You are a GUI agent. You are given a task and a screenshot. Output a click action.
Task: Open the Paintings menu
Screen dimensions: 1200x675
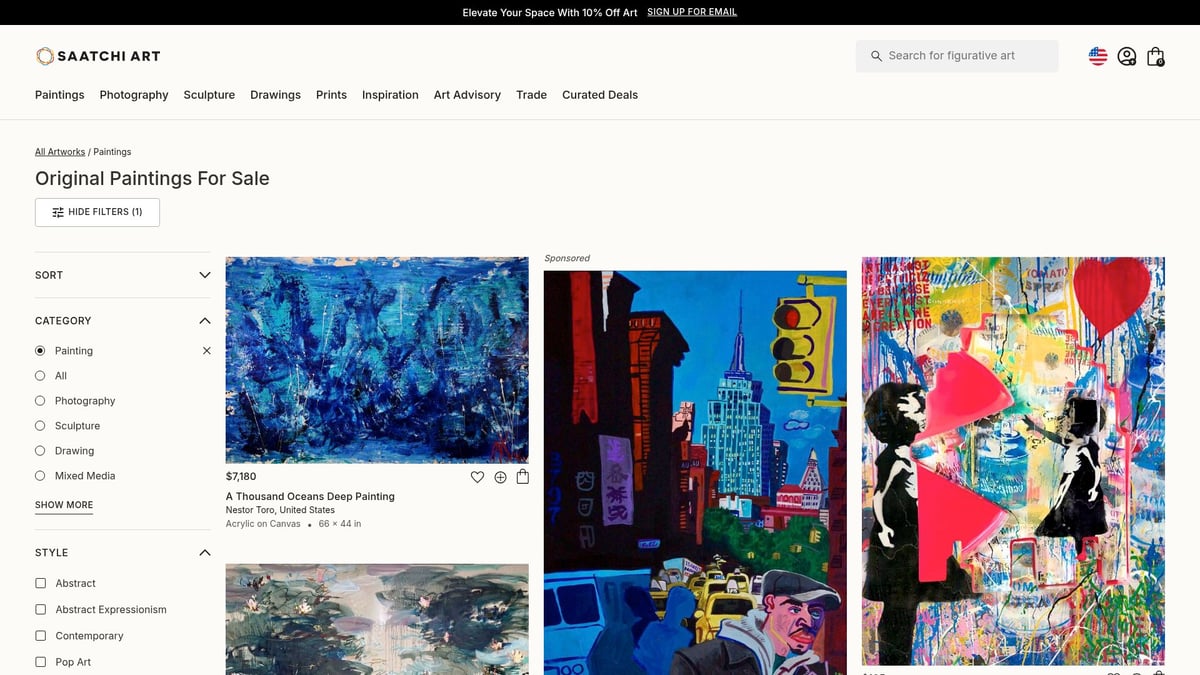tap(60, 95)
